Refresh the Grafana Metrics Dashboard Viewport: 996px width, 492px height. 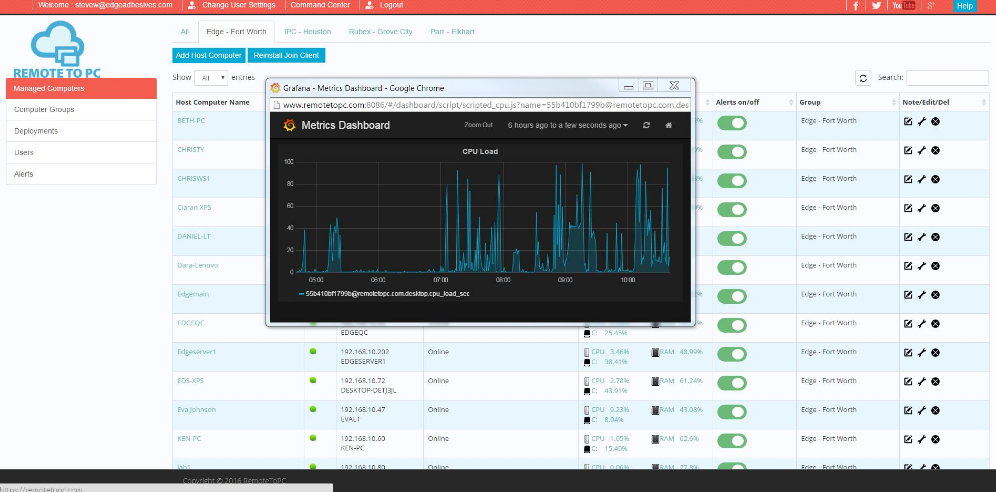[646, 125]
